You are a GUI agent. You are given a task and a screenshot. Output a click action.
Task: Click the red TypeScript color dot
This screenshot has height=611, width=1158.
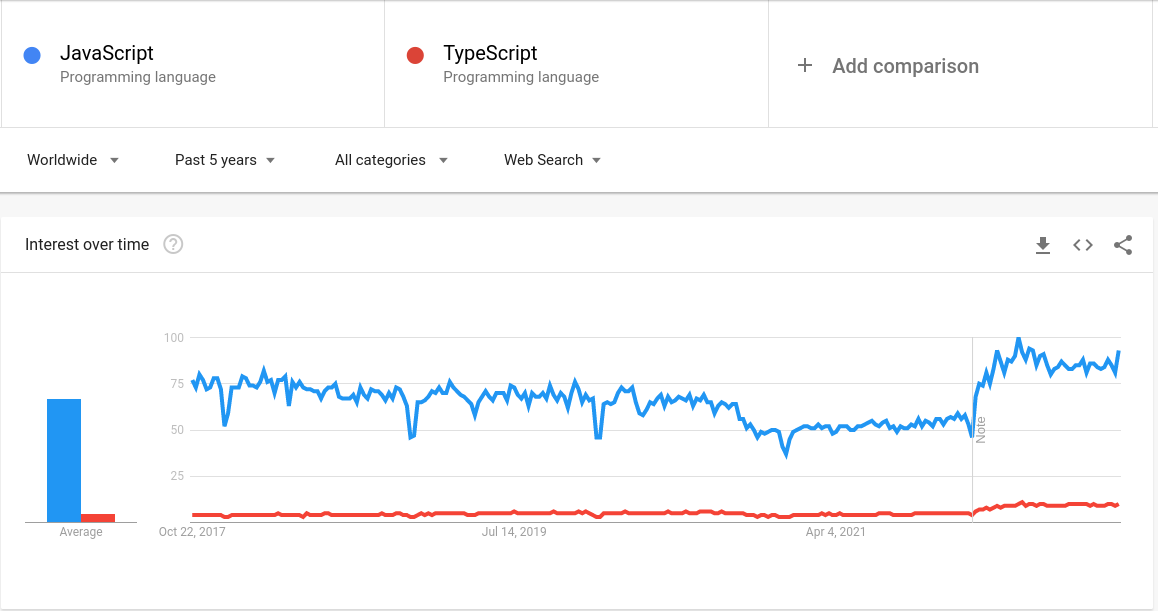[x=415, y=55]
